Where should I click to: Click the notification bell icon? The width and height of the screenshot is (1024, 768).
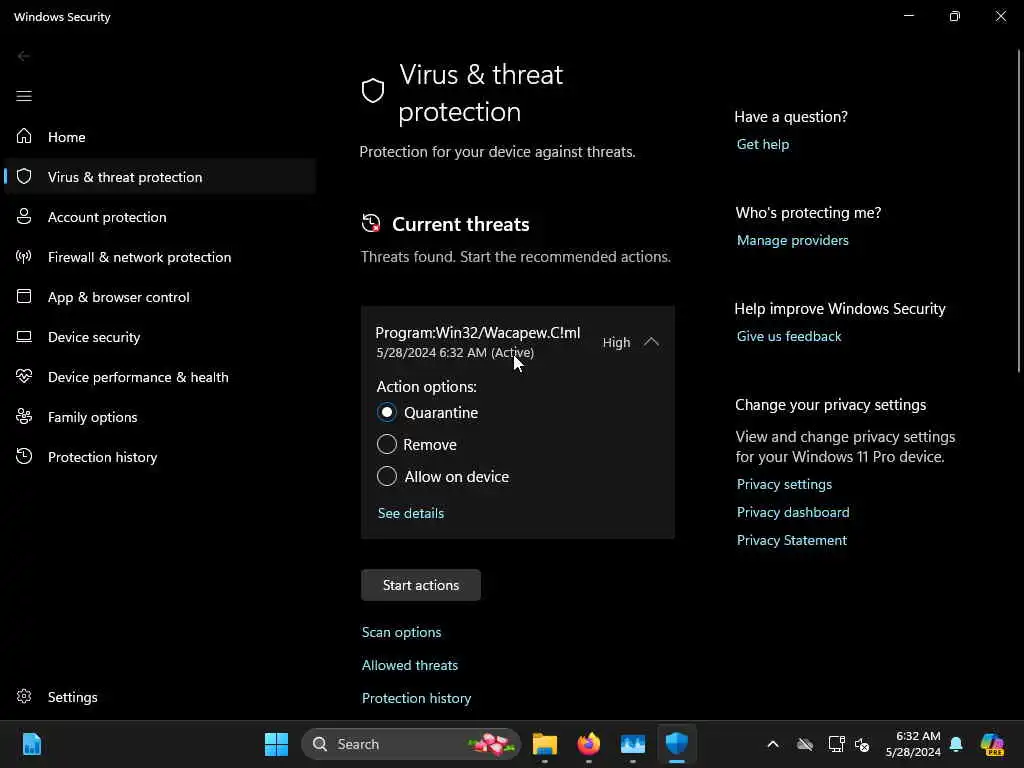pyautogui.click(x=956, y=744)
